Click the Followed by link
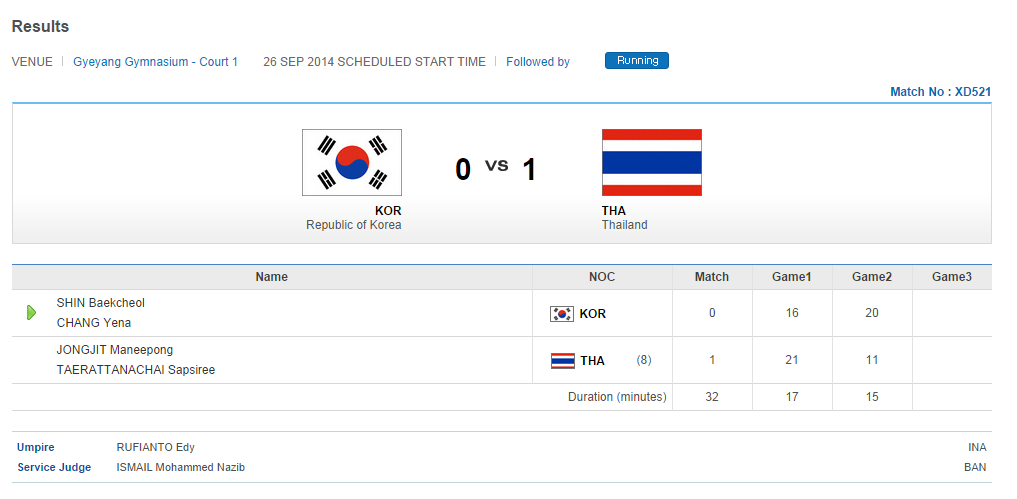This screenshot has height=499, width=1017. [x=538, y=62]
